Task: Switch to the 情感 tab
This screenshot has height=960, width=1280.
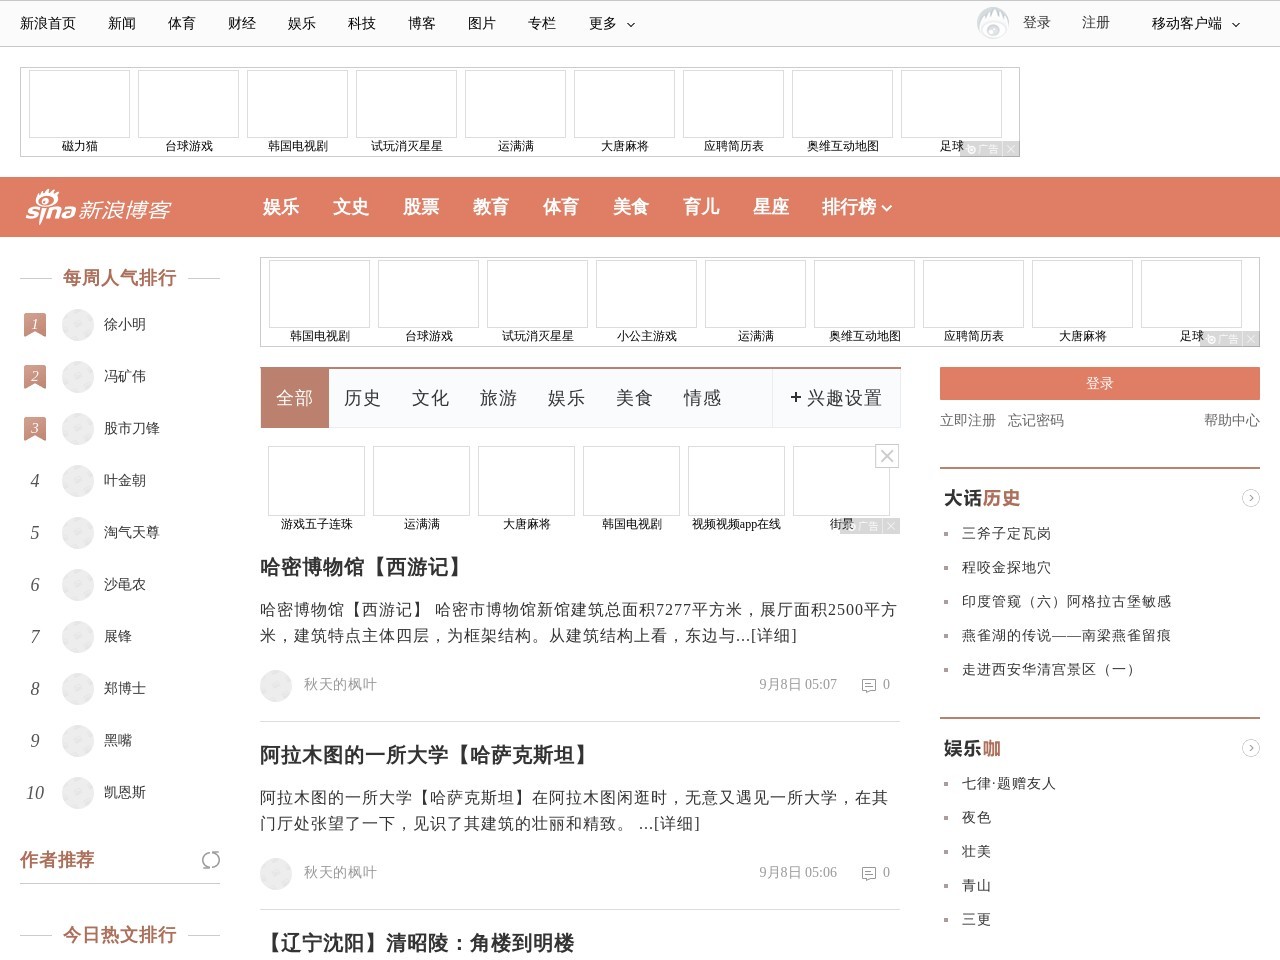Action: [x=702, y=398]
